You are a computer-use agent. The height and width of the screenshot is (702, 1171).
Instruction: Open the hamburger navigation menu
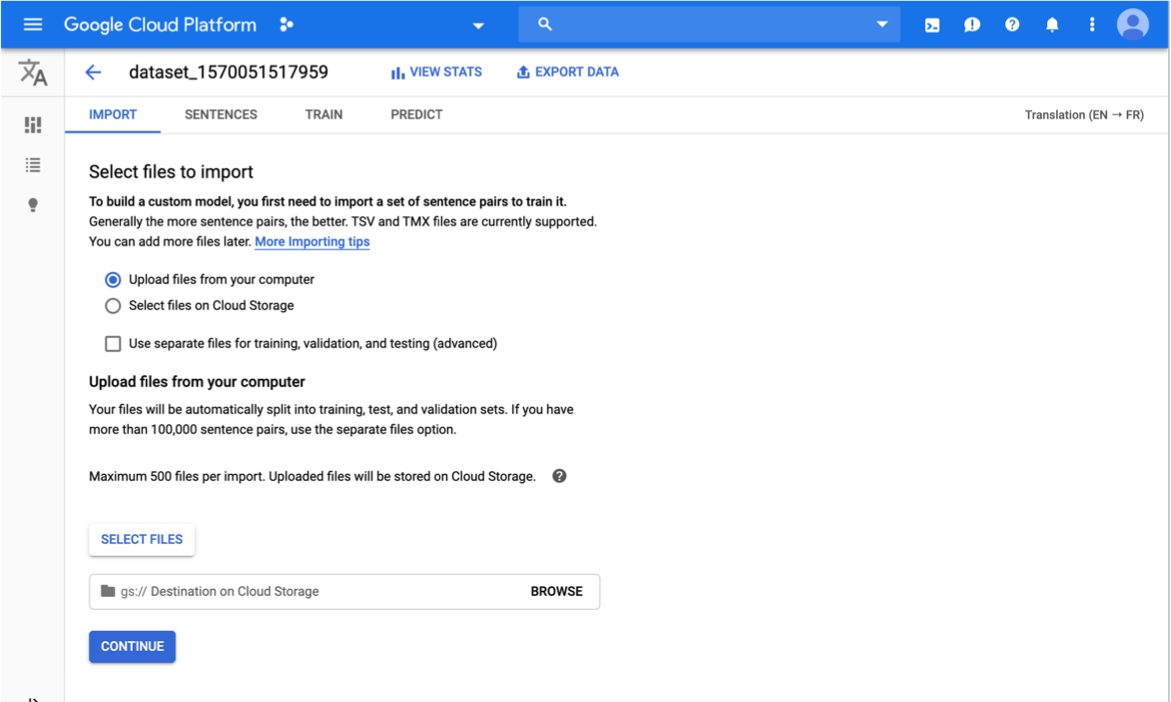(x=33, y=24)
